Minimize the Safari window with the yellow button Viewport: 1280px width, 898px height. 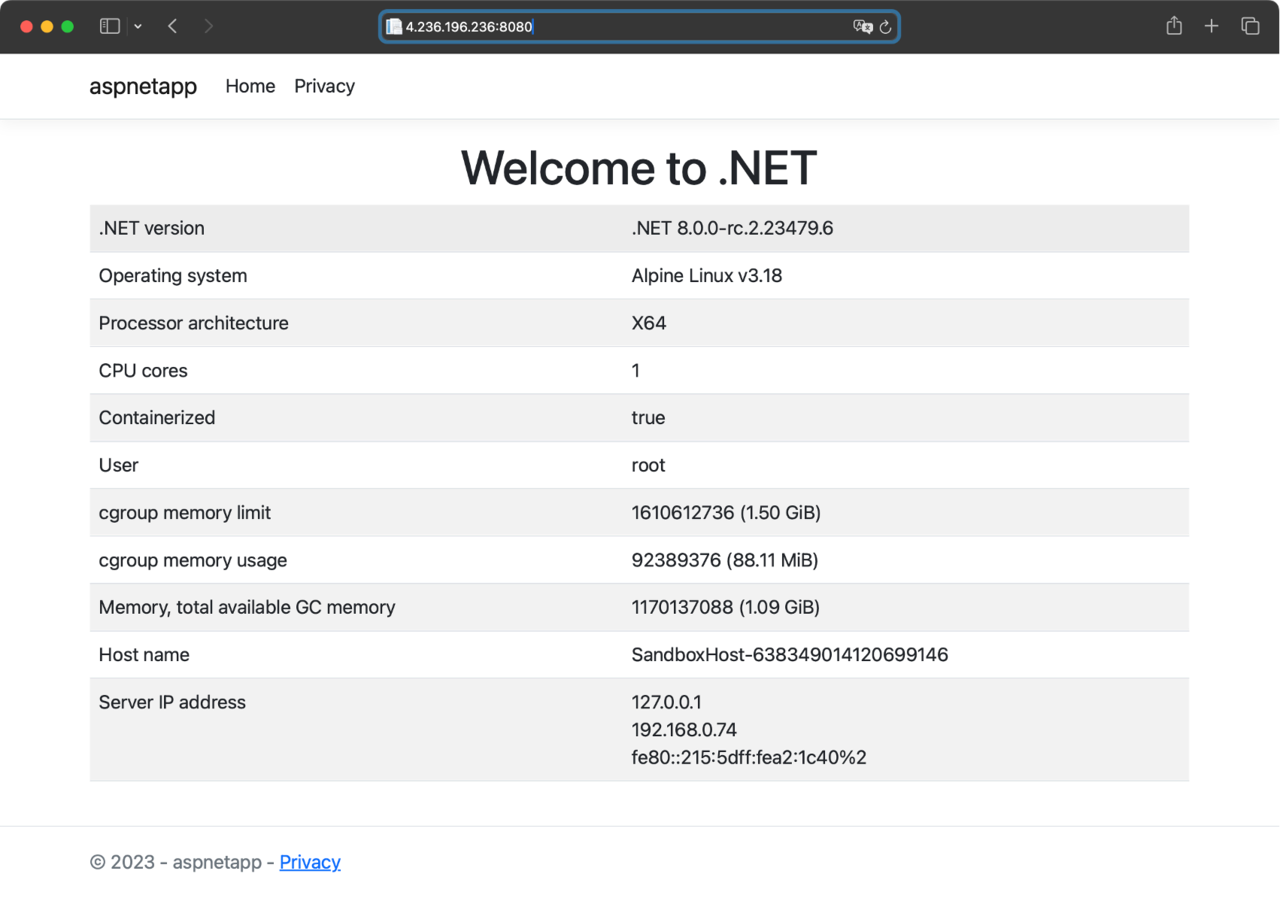pos(47,27)
